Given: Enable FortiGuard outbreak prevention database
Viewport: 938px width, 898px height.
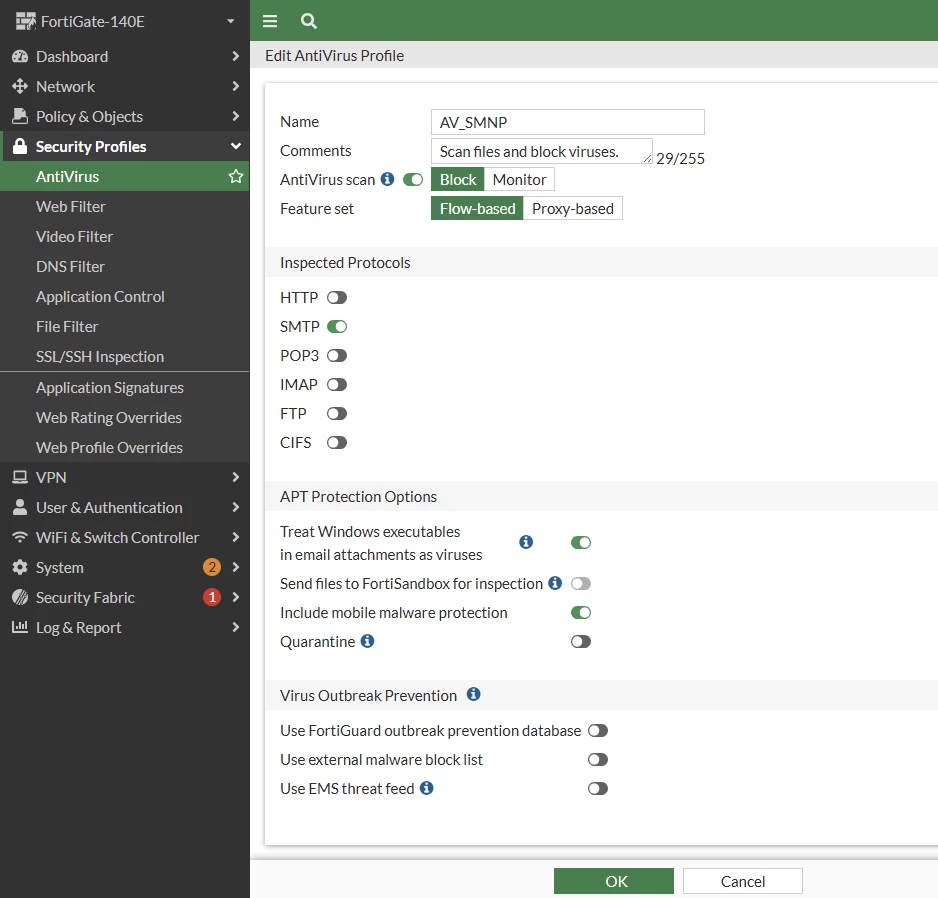Looking at the screenshot, I should point(598,730).
